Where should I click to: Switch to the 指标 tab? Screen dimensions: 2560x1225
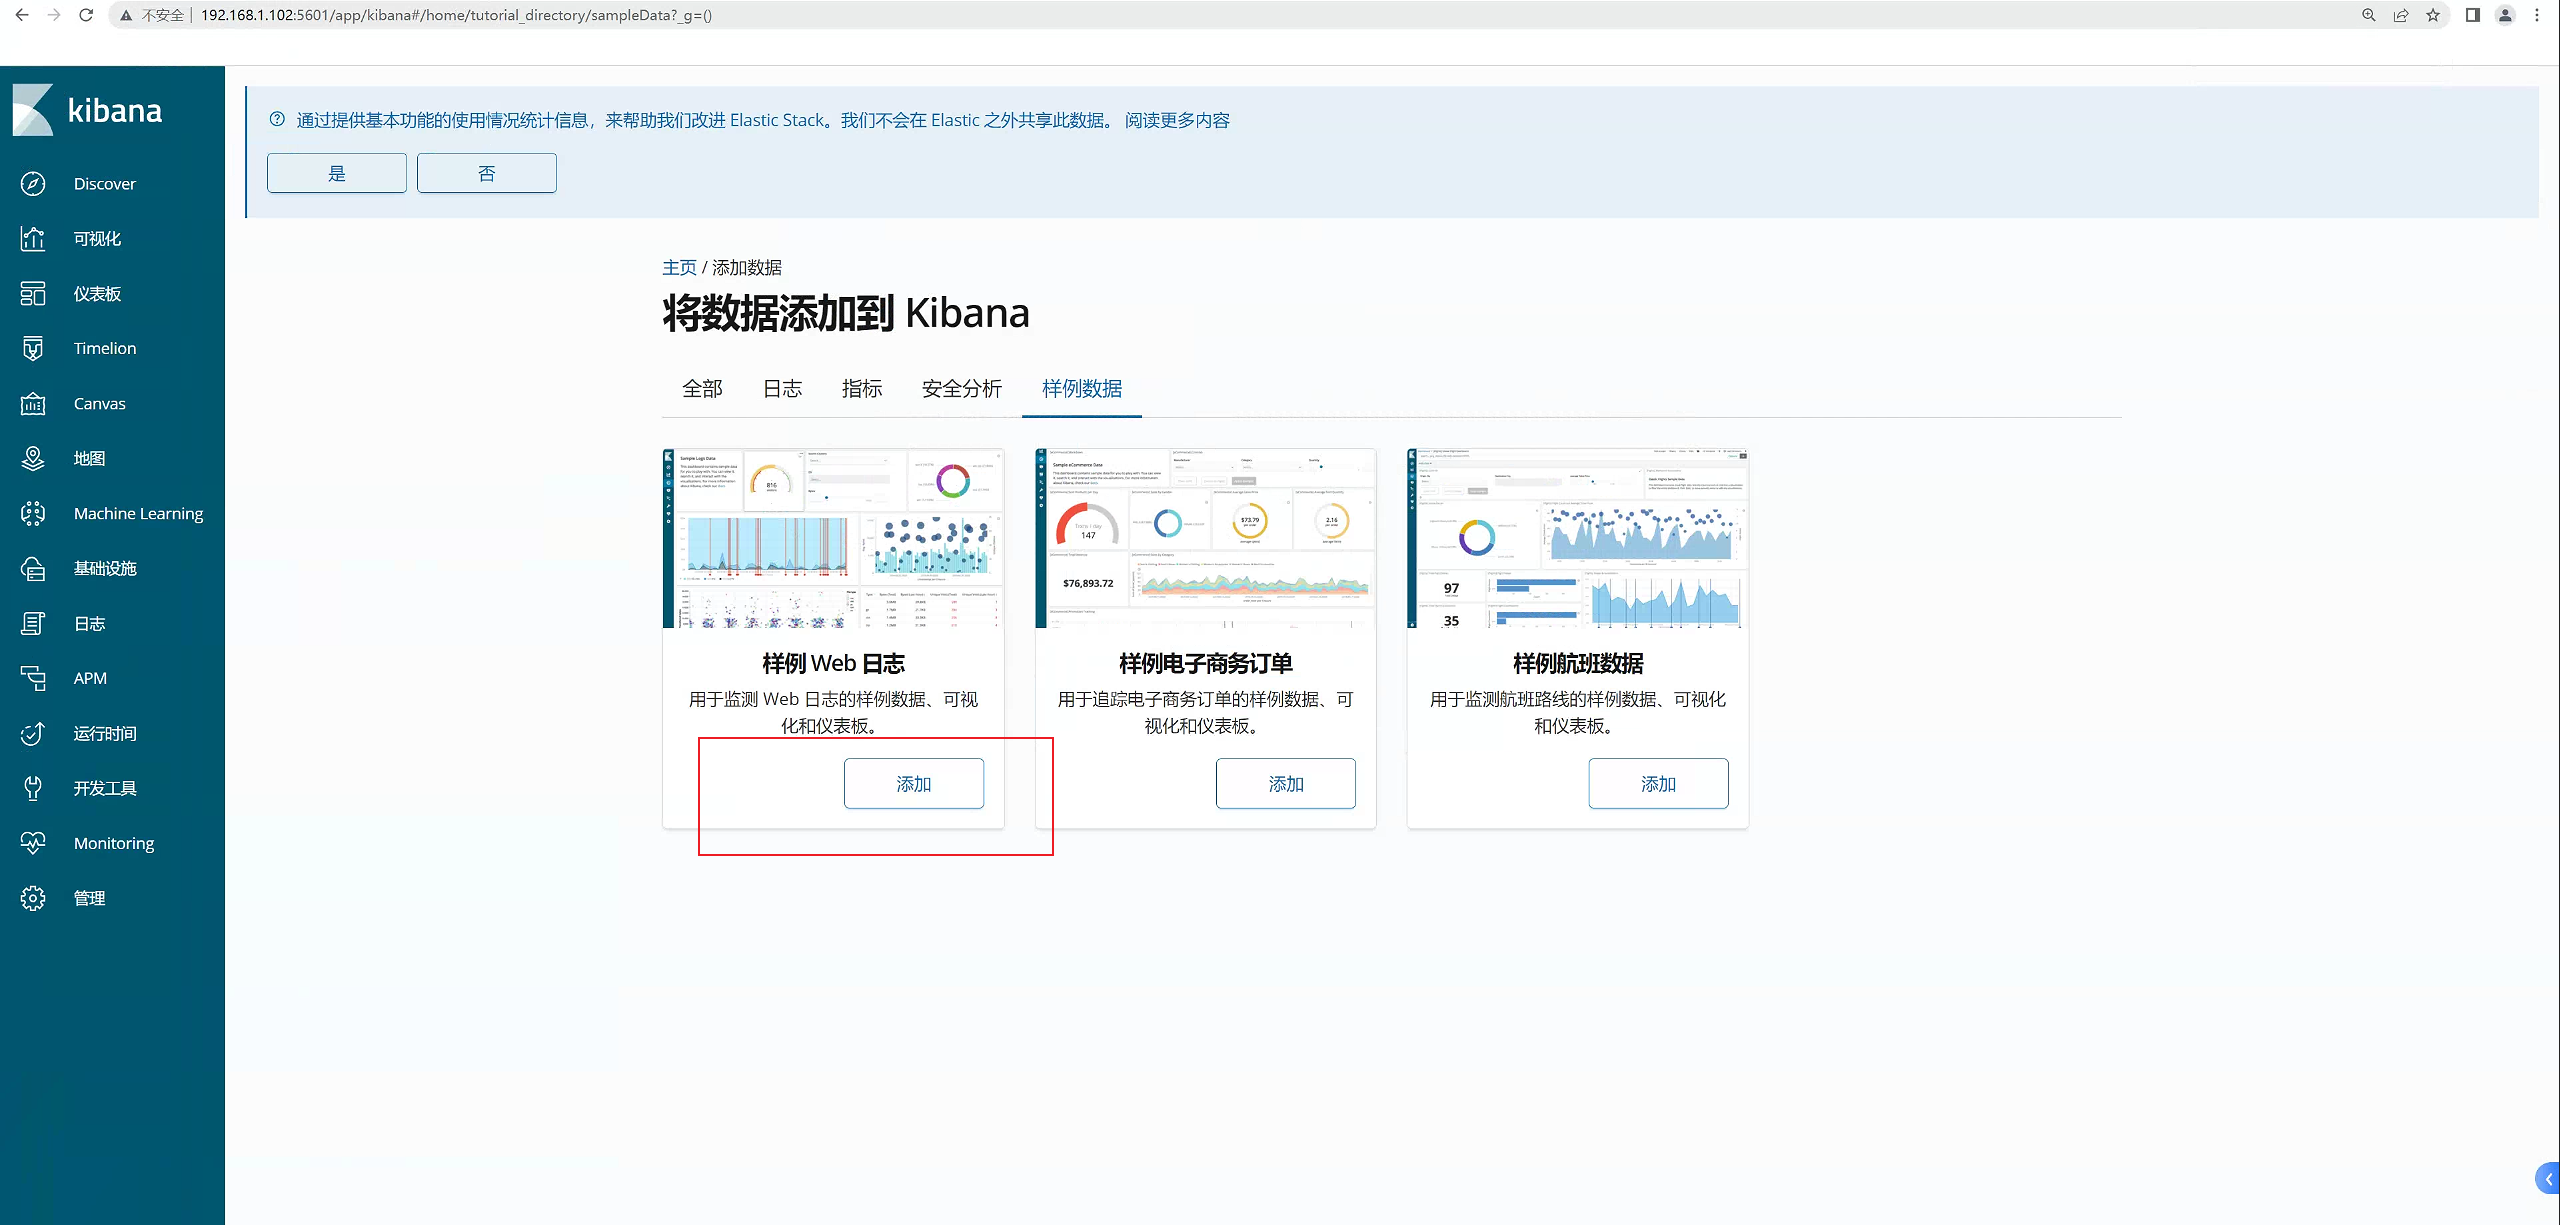[862, 389]
